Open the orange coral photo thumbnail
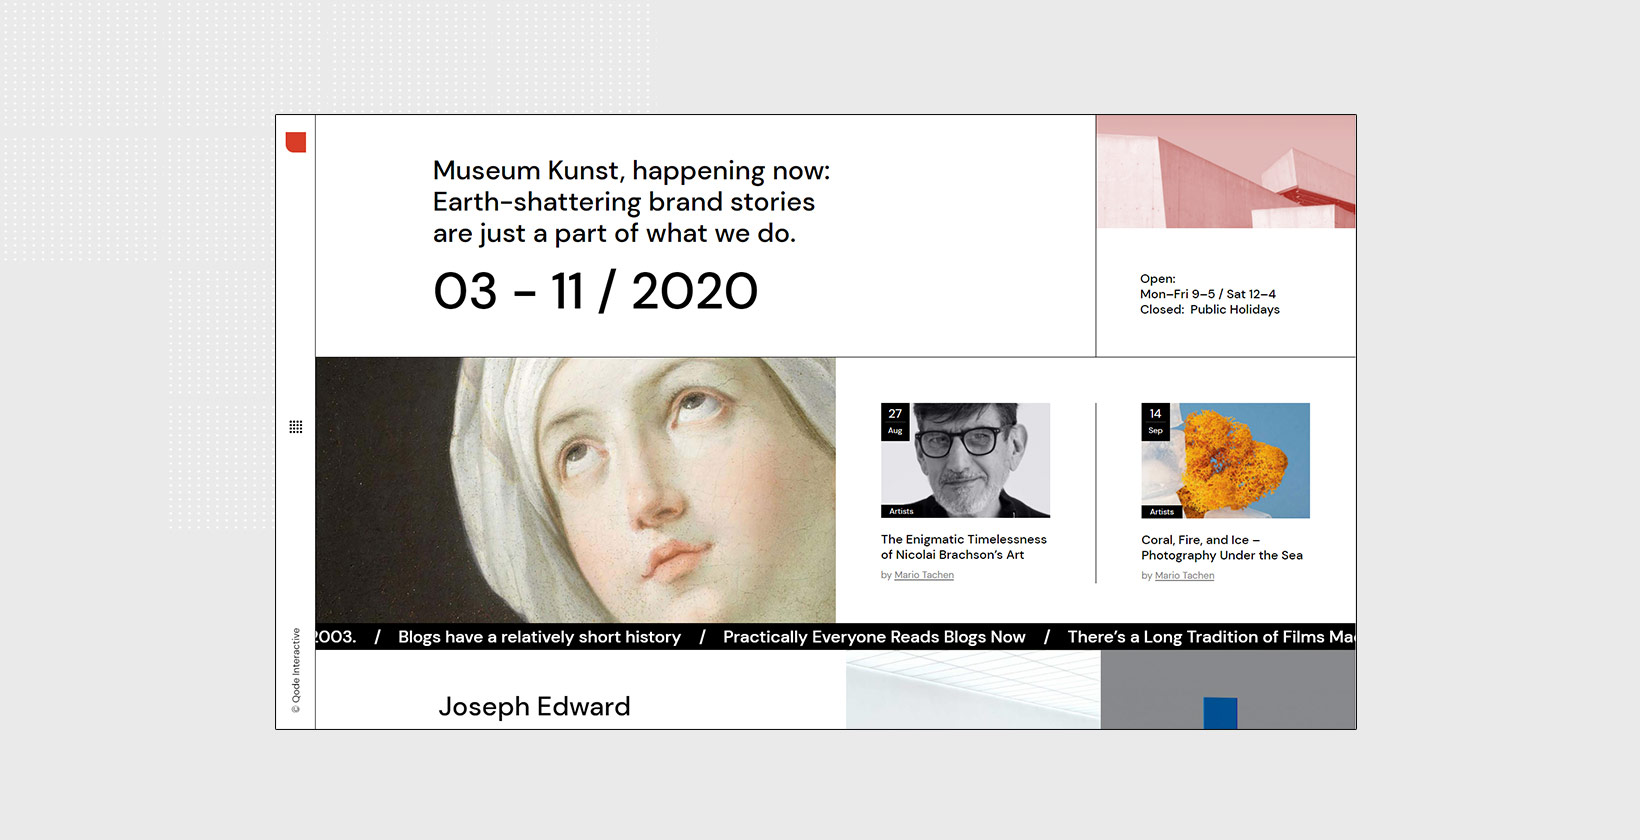 tap(1225, 460)
